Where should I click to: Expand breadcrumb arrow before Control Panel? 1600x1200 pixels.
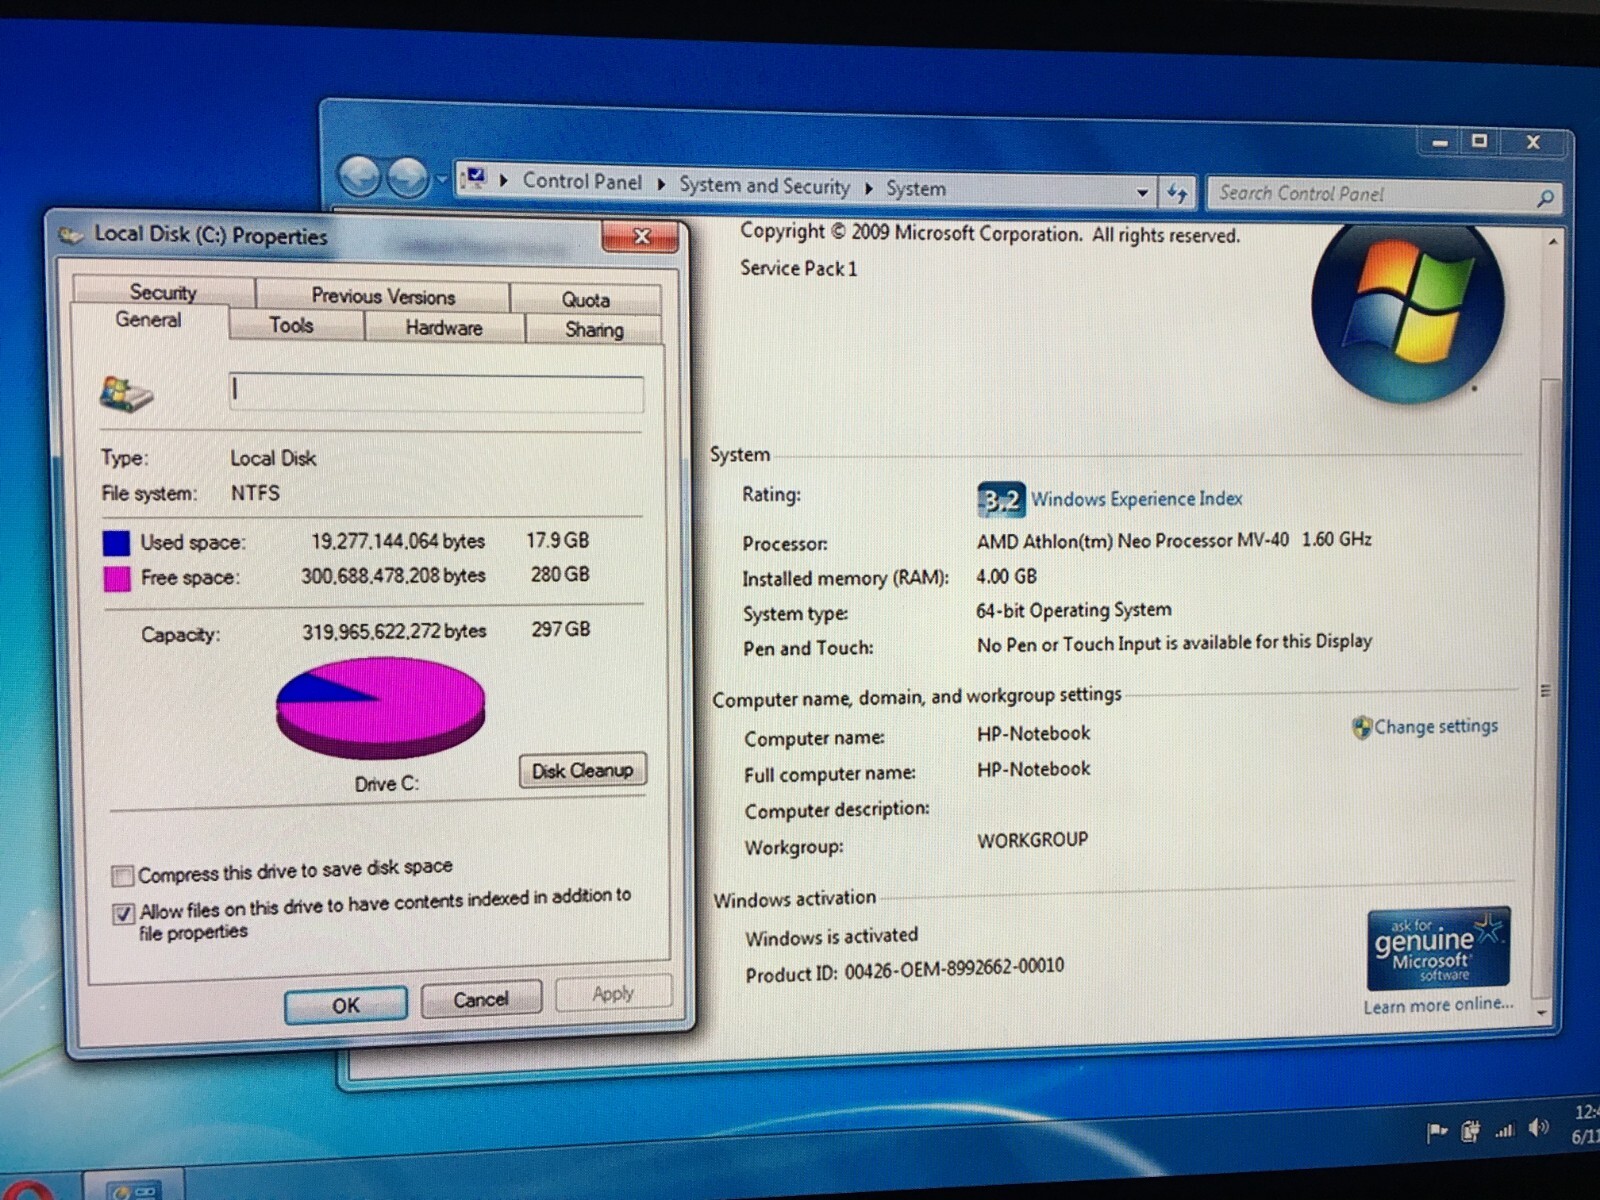504,181
